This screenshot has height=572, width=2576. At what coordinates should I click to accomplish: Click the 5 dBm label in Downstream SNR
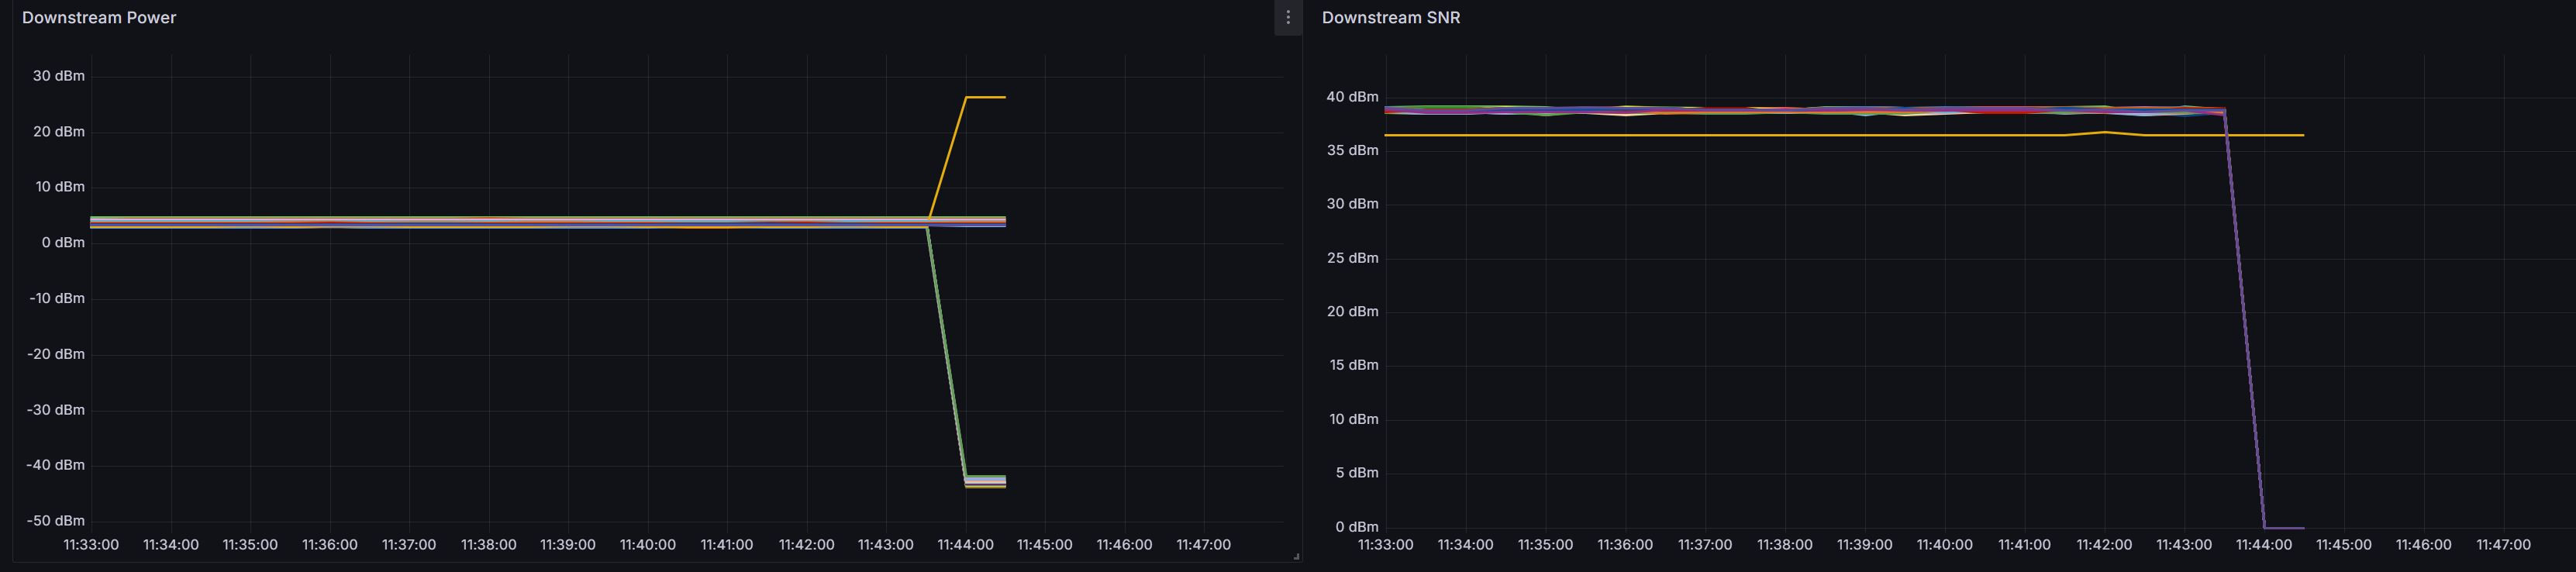coord(1357,473)
